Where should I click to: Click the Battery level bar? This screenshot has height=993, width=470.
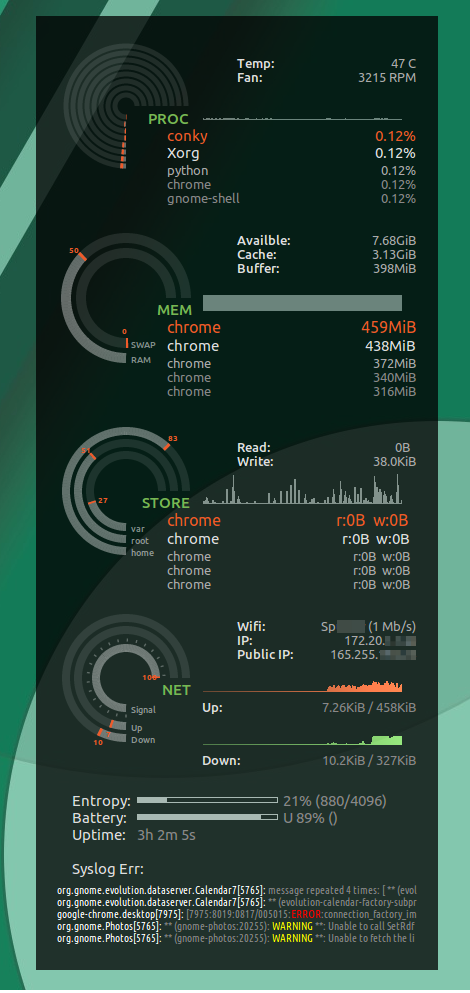[207, 818]
